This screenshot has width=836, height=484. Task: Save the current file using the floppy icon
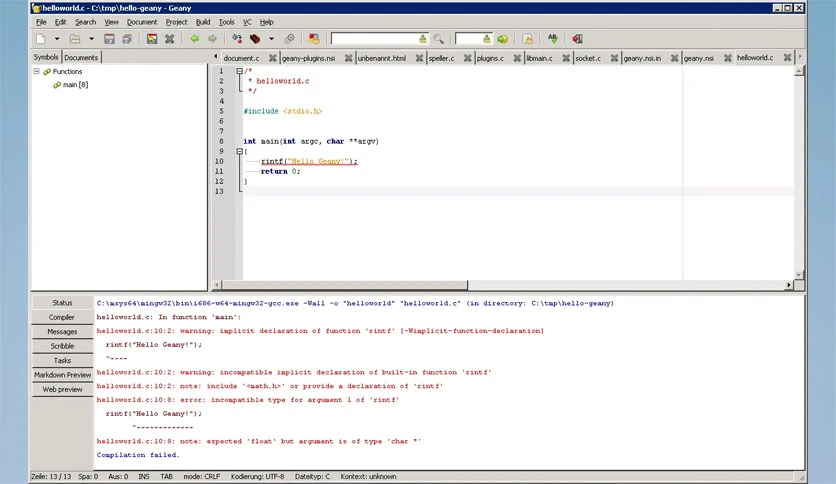(109, 39)
